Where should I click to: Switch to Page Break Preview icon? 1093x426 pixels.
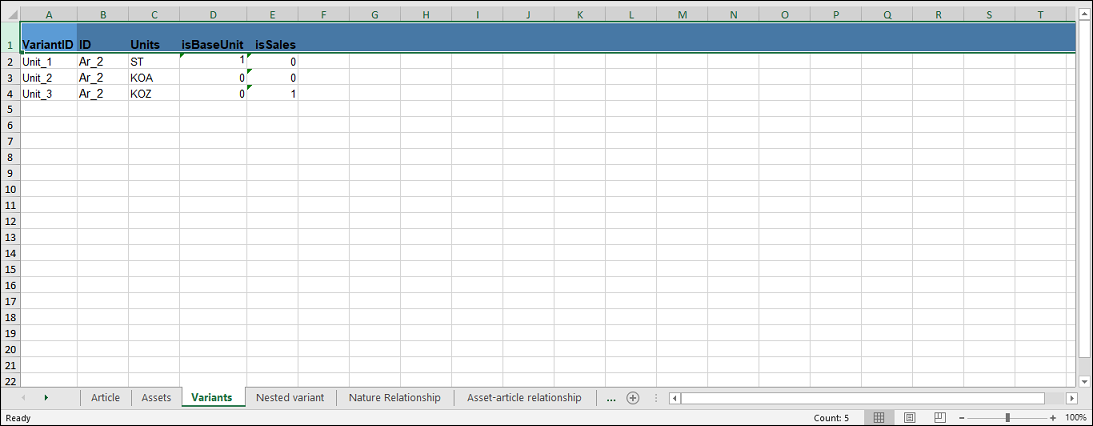point(940,418)
